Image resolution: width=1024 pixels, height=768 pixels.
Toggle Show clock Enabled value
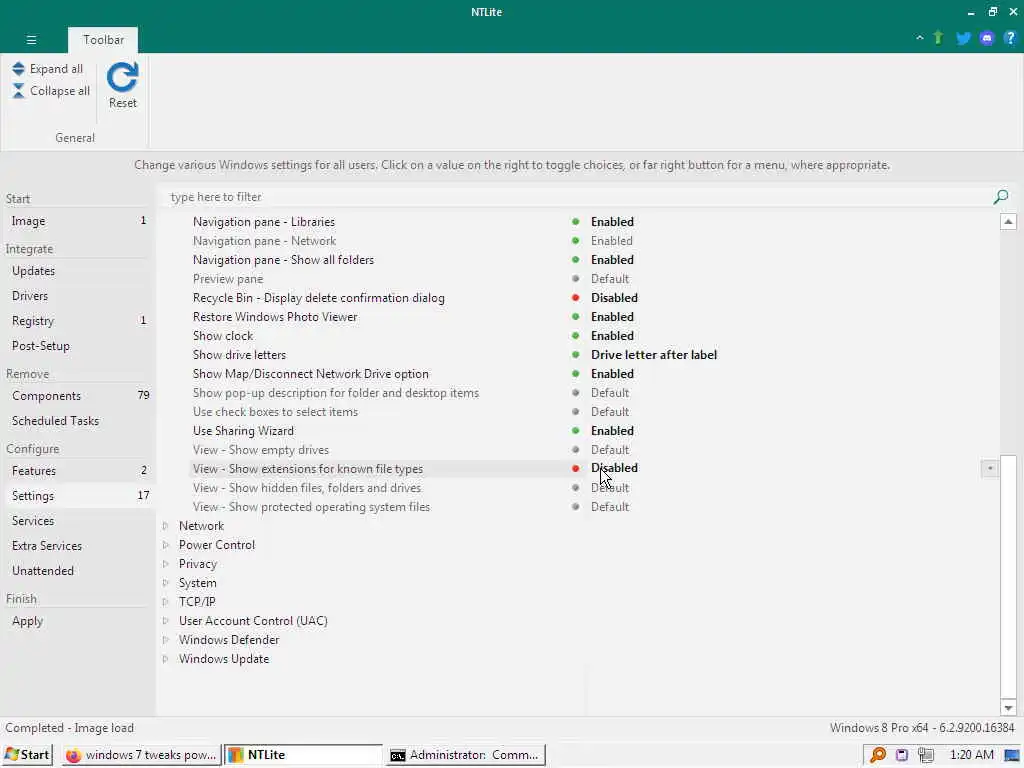[612, 336]
